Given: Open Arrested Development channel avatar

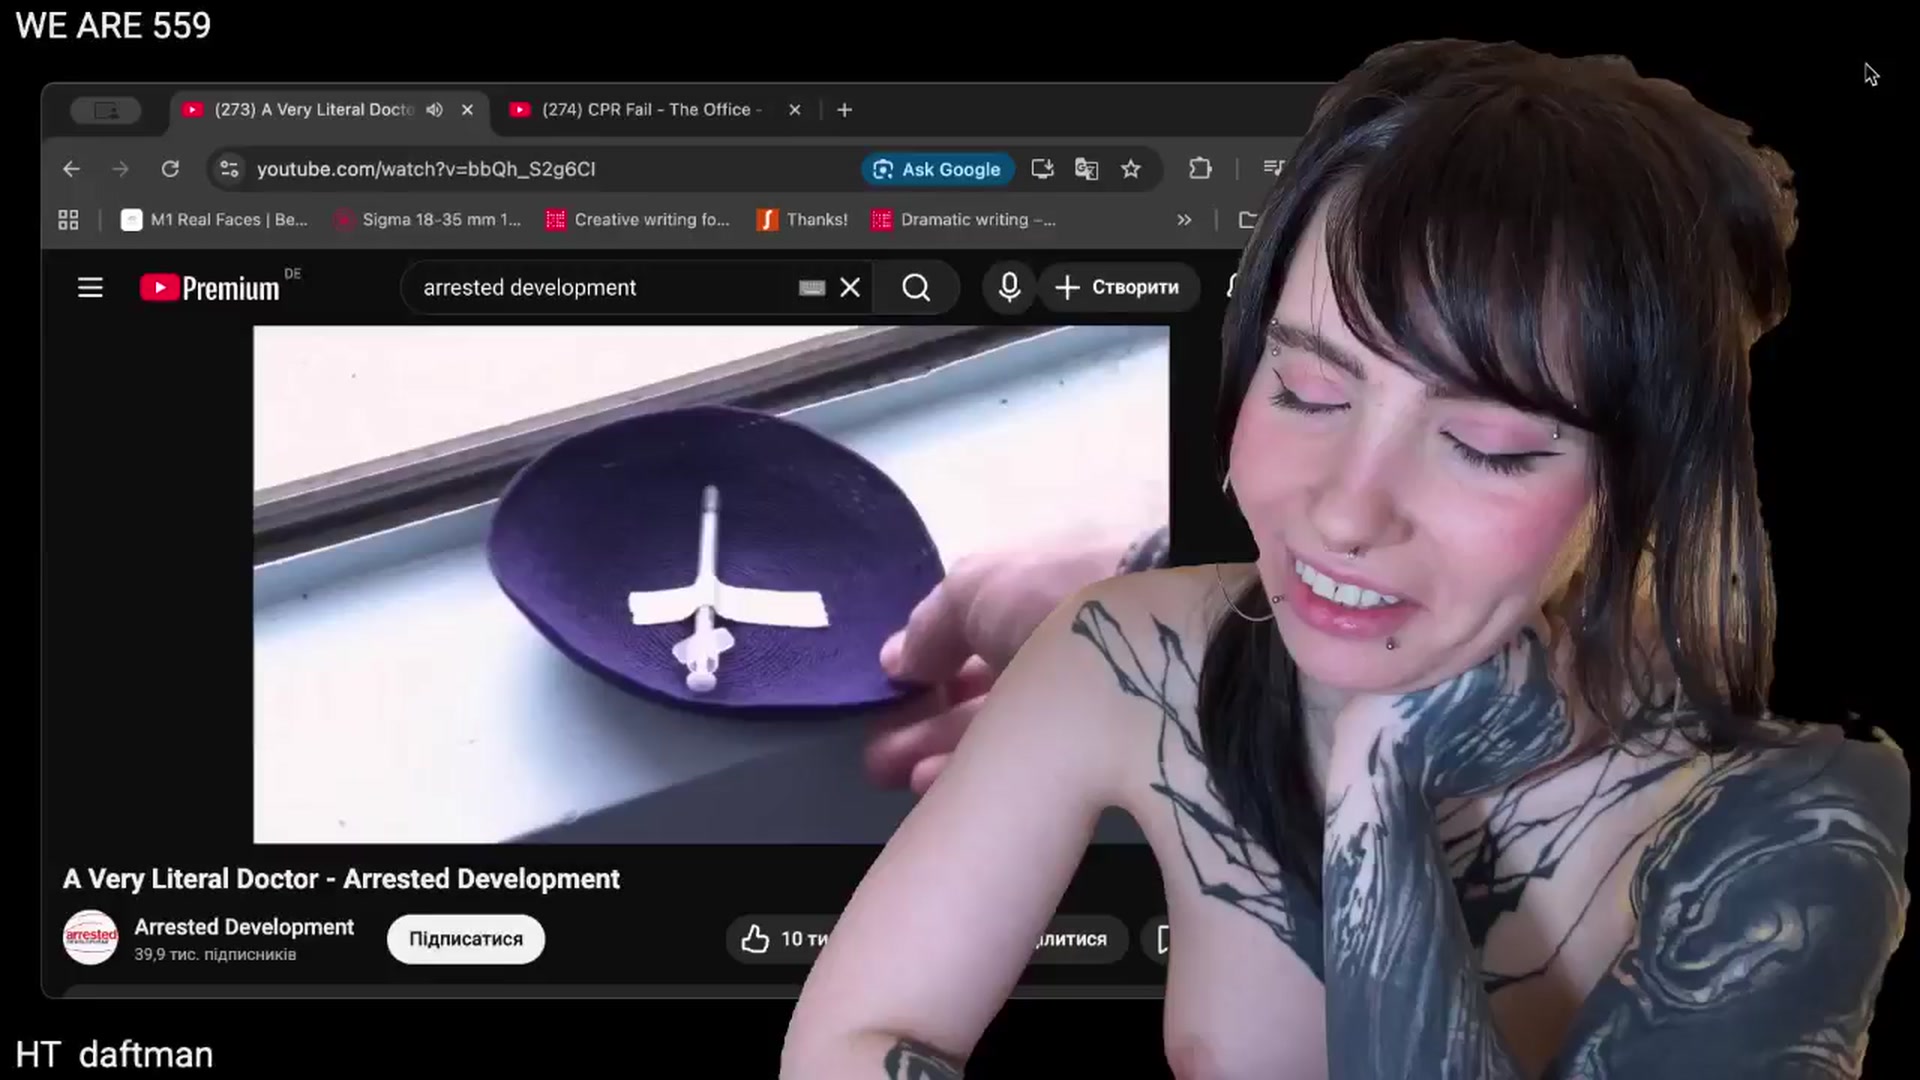Looking at the screenshot, I should [90, 938].
